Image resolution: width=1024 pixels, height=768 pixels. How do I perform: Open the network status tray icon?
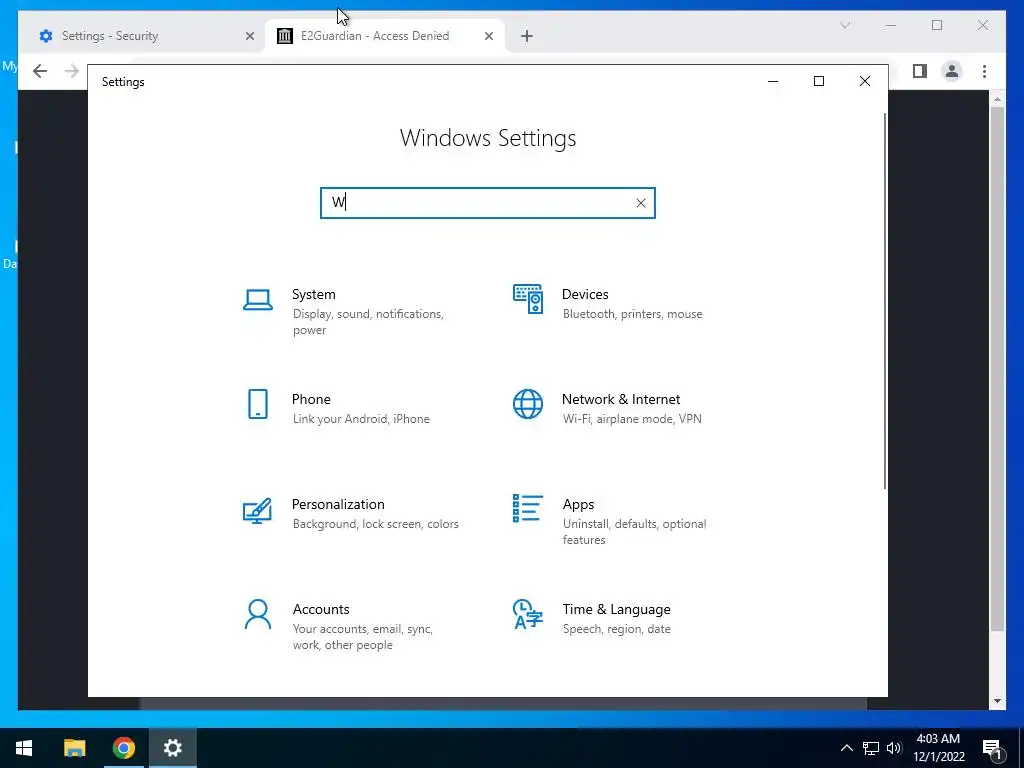click(871, 748)
